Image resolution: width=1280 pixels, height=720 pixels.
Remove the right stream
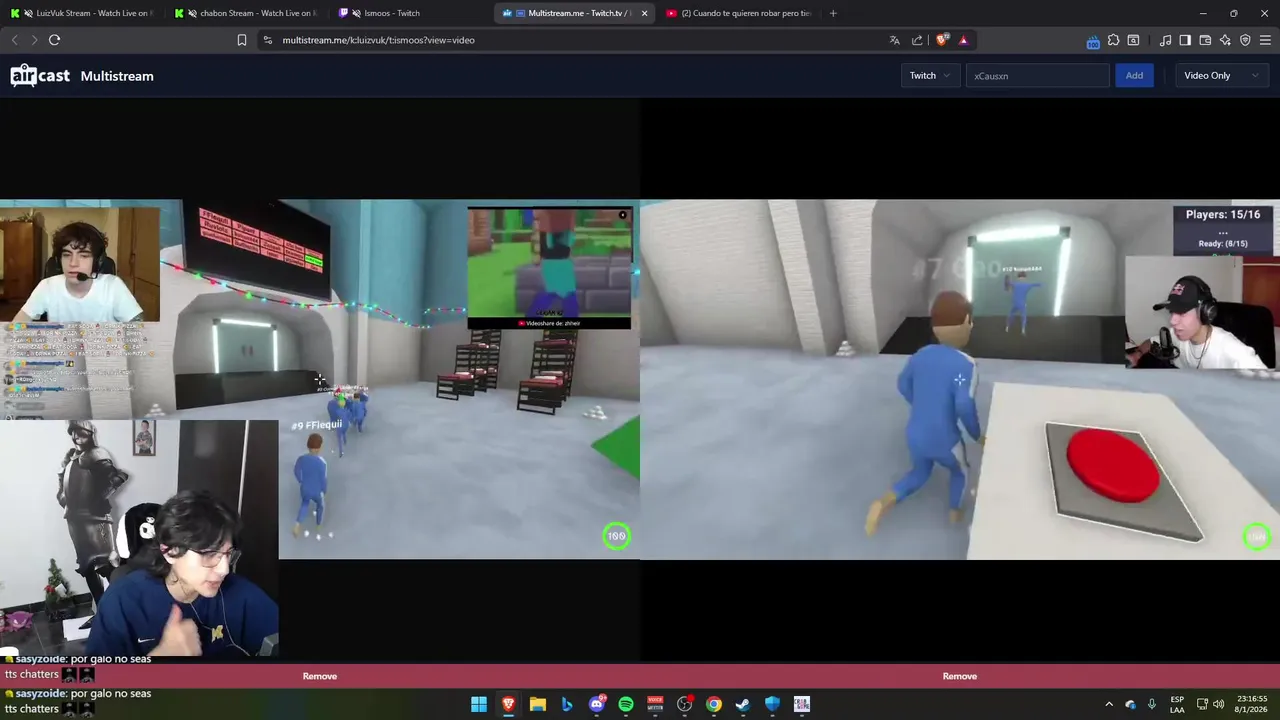pos(960,676)
